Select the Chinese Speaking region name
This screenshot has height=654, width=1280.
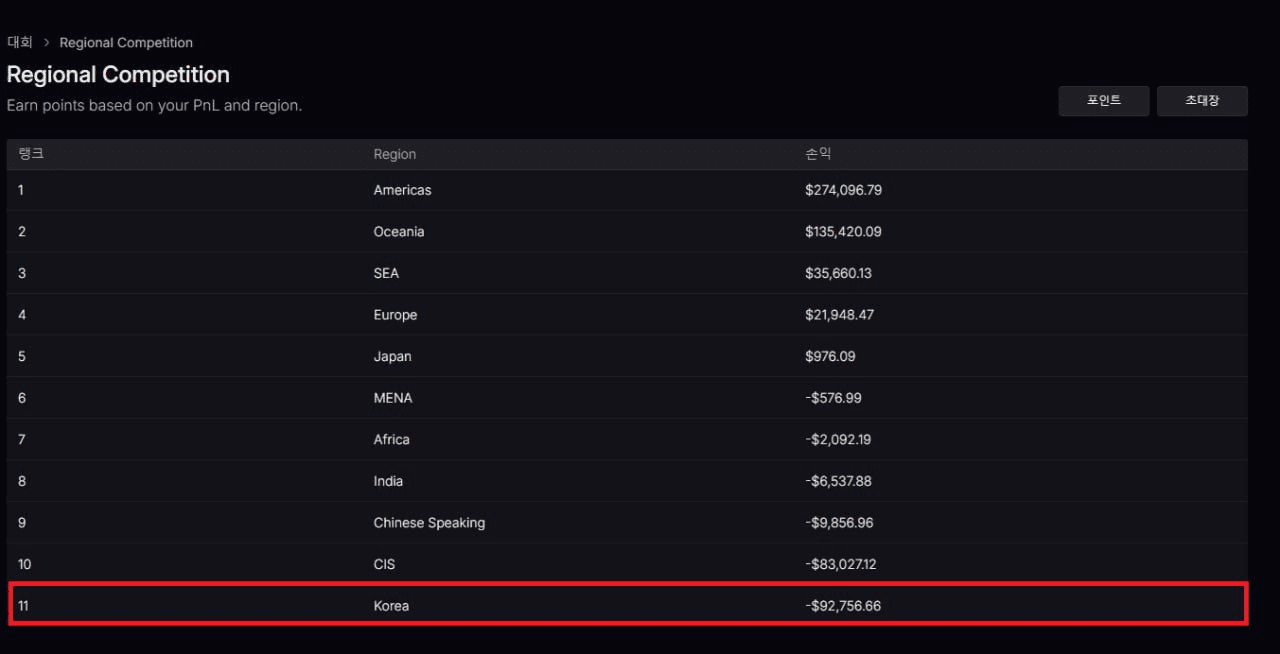click(x=429, y=523)
